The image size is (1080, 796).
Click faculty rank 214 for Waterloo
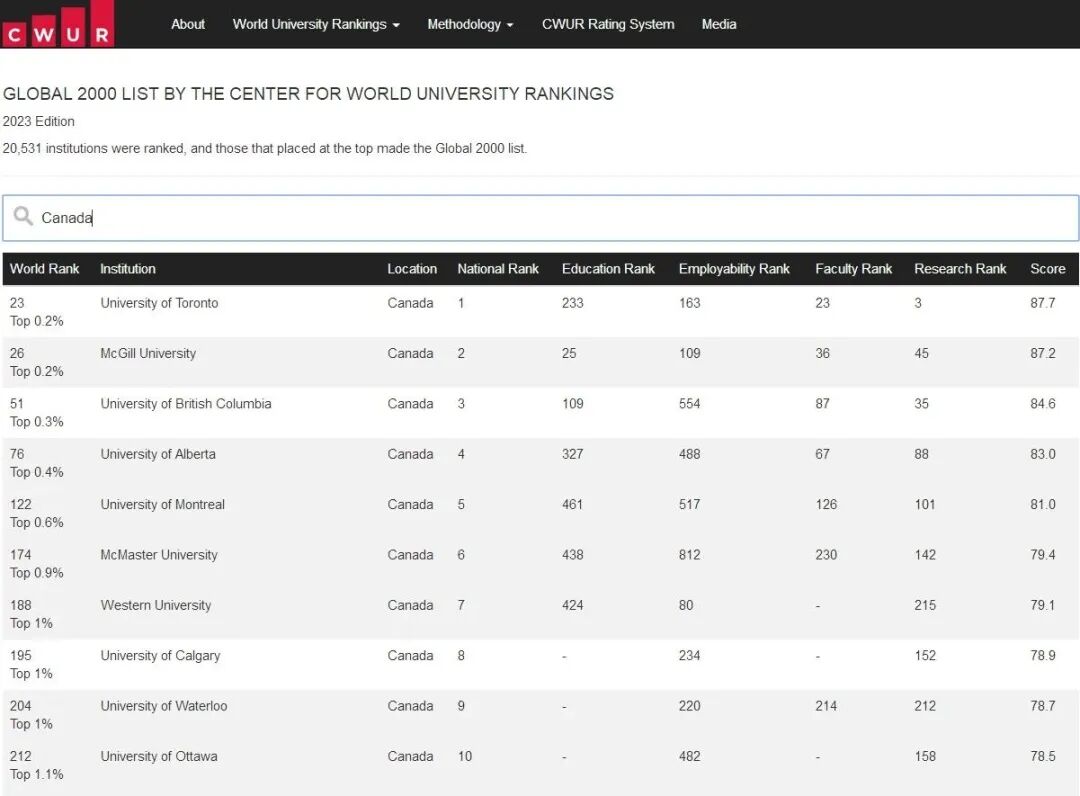pos(827,705)
